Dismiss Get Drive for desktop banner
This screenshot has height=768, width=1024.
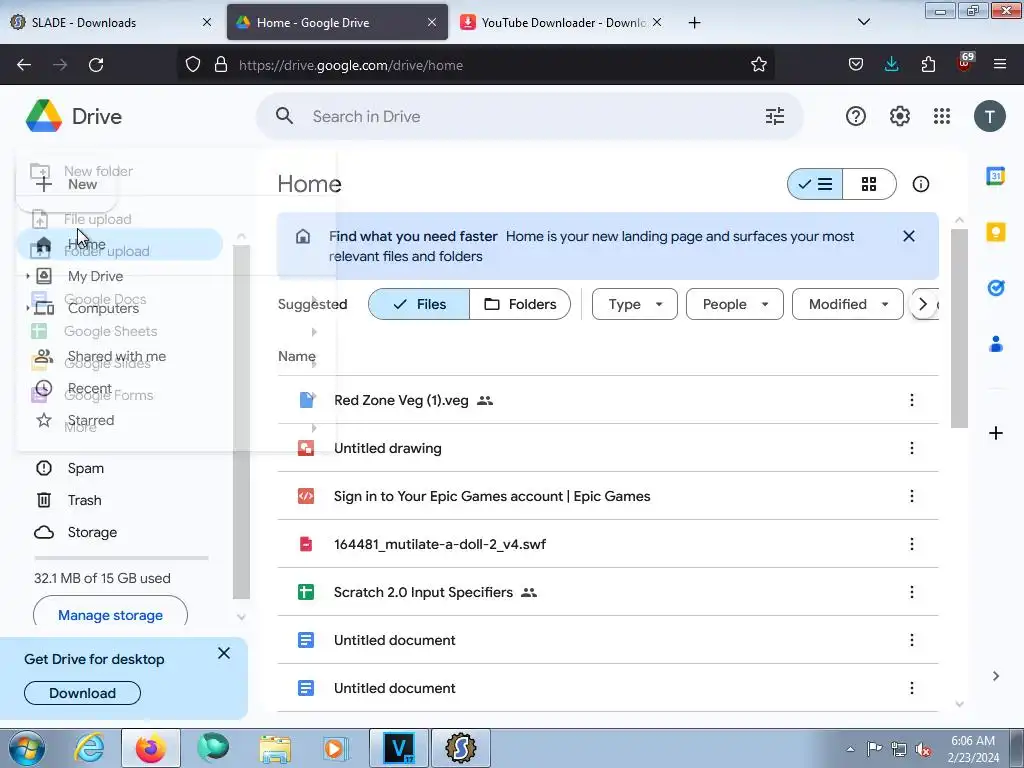(223, 653)
